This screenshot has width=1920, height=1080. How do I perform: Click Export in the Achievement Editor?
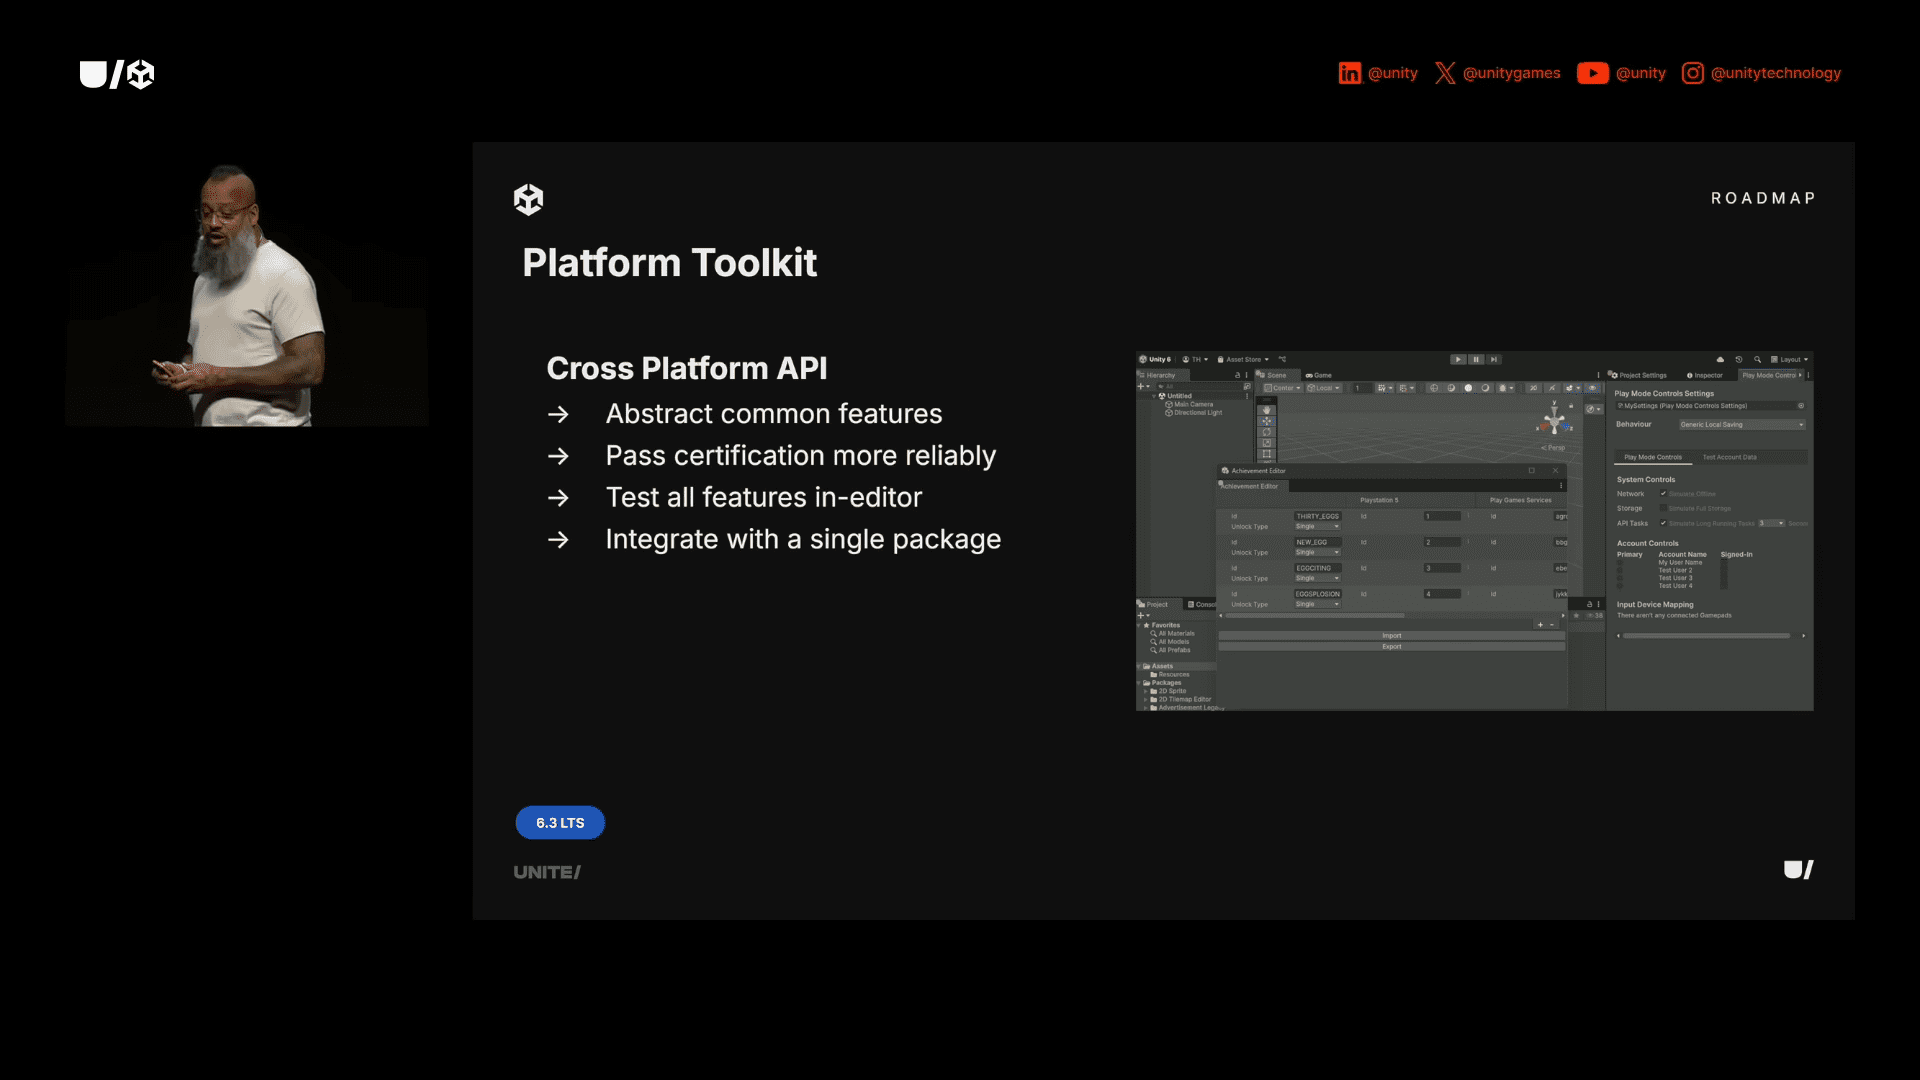click(1391, 646)
